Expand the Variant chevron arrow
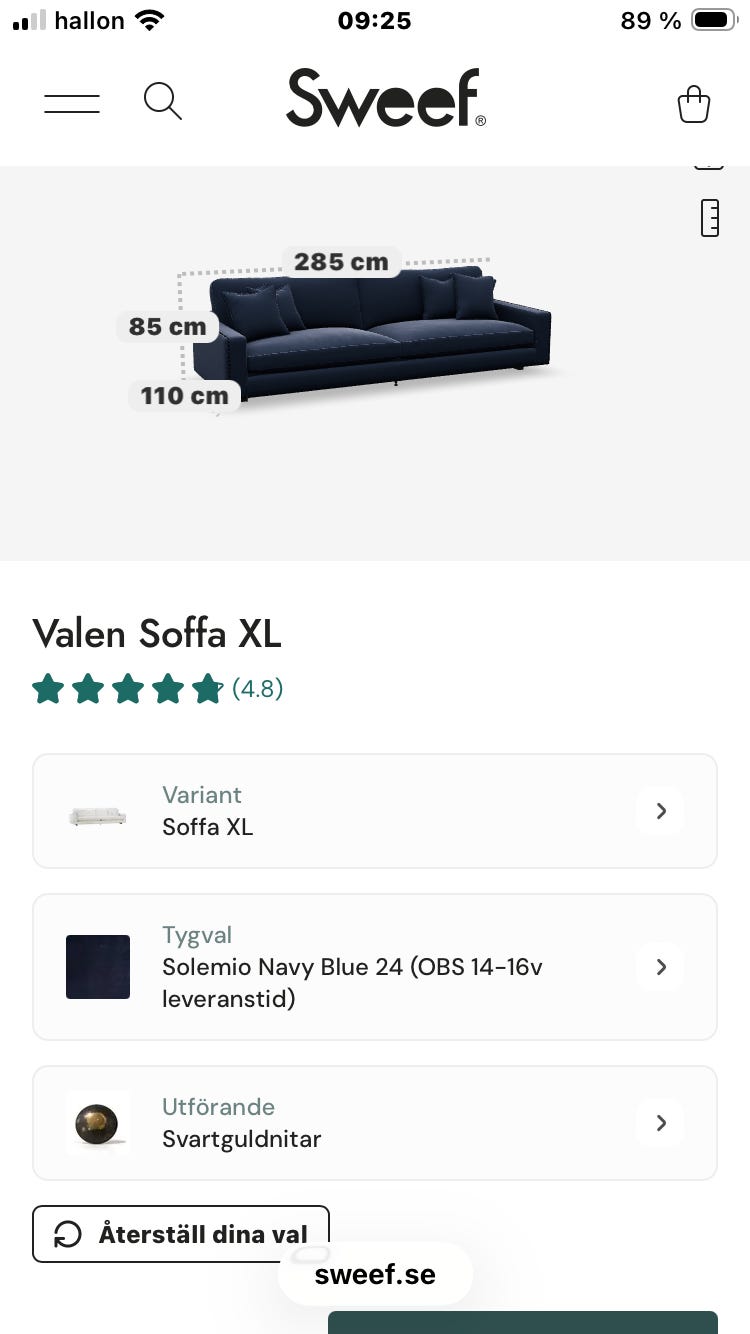This screenshot has height=1334, width=750. (x=661, y=811)
